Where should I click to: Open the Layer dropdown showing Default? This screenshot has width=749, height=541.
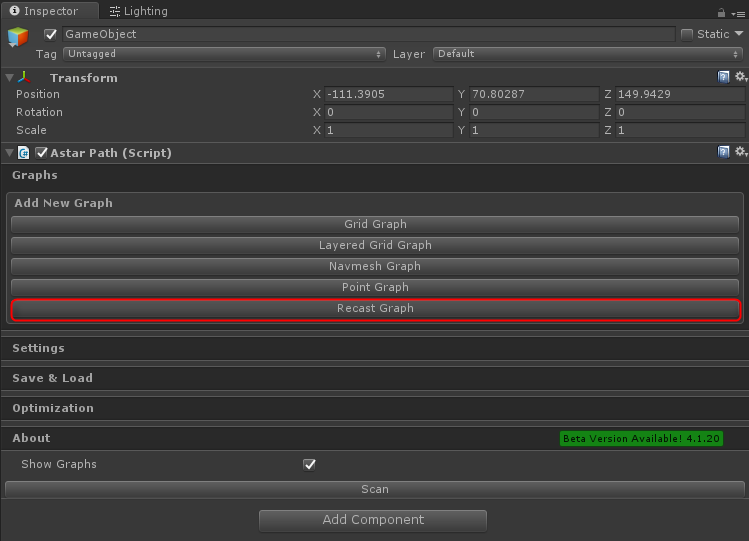(x=587, y=54)
